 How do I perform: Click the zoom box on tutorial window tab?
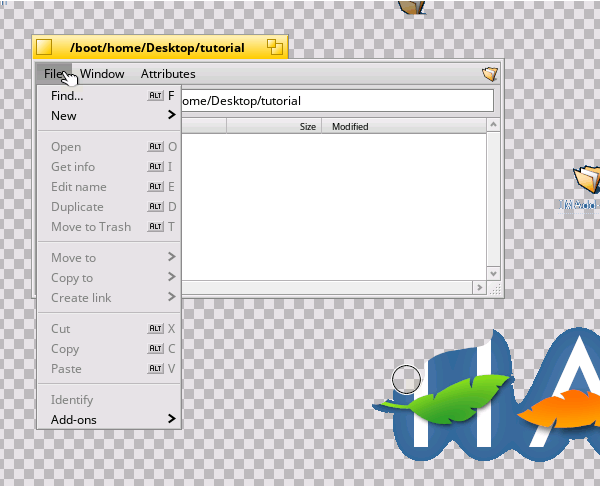point(274,48)
